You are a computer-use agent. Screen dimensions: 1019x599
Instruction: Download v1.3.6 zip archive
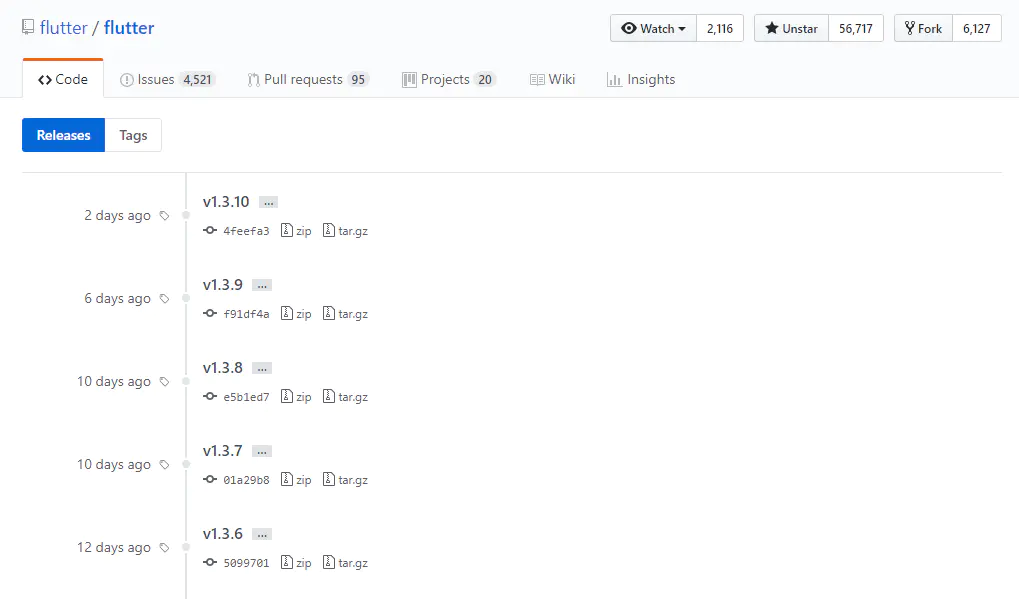pos(296,563)
